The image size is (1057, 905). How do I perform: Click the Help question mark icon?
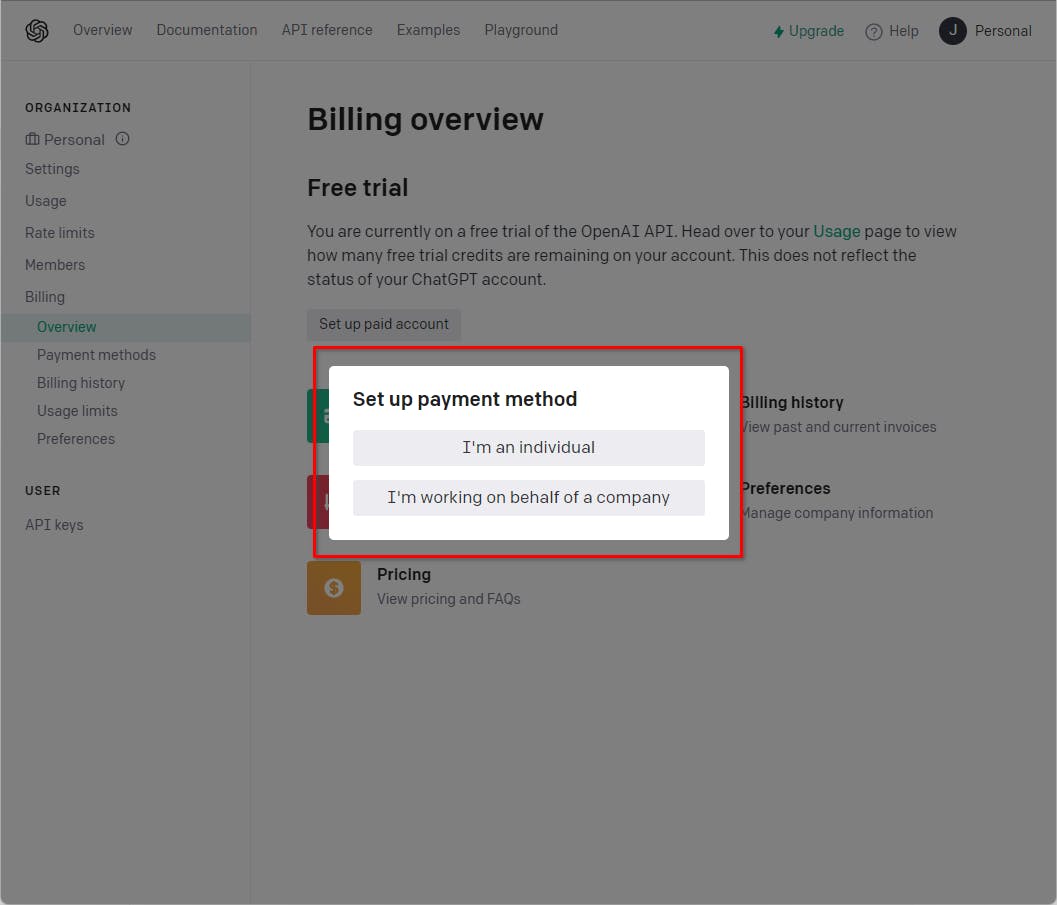874,31
